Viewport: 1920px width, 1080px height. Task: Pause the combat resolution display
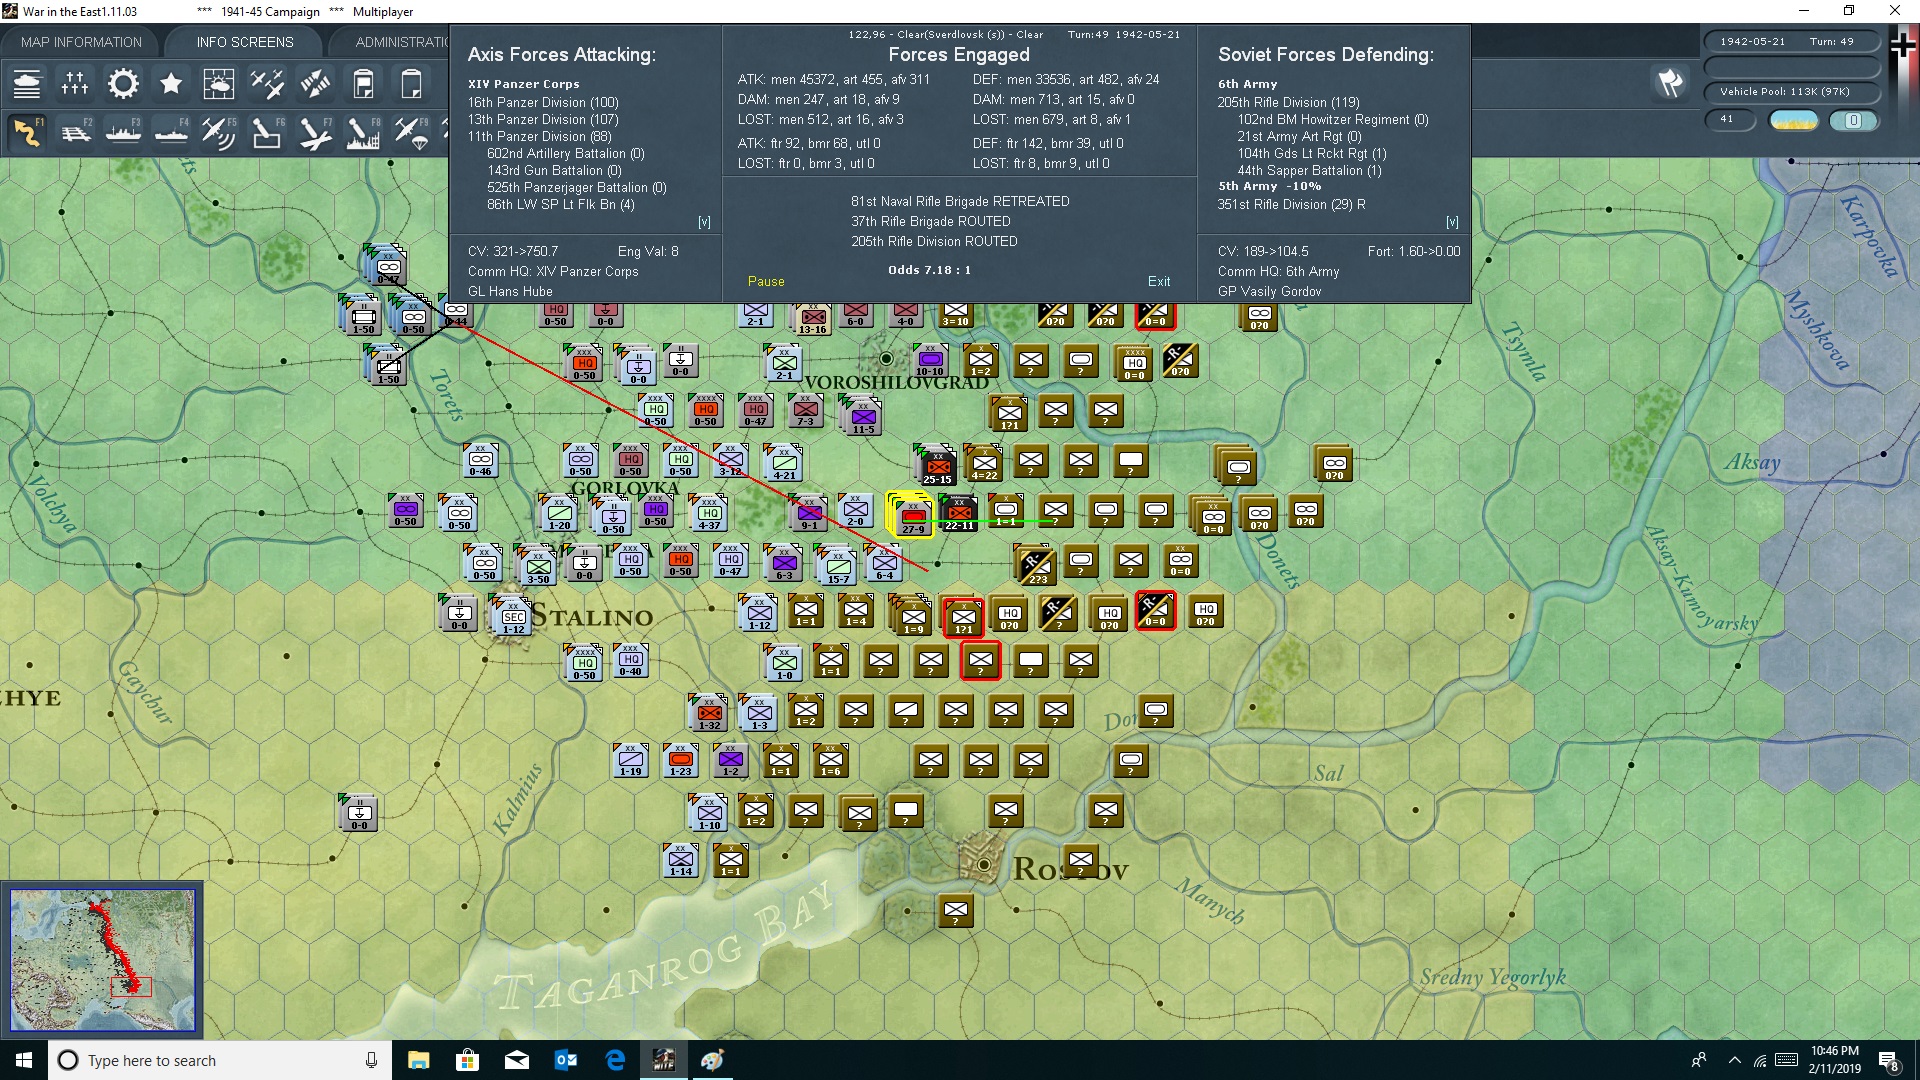pos(766,282)
